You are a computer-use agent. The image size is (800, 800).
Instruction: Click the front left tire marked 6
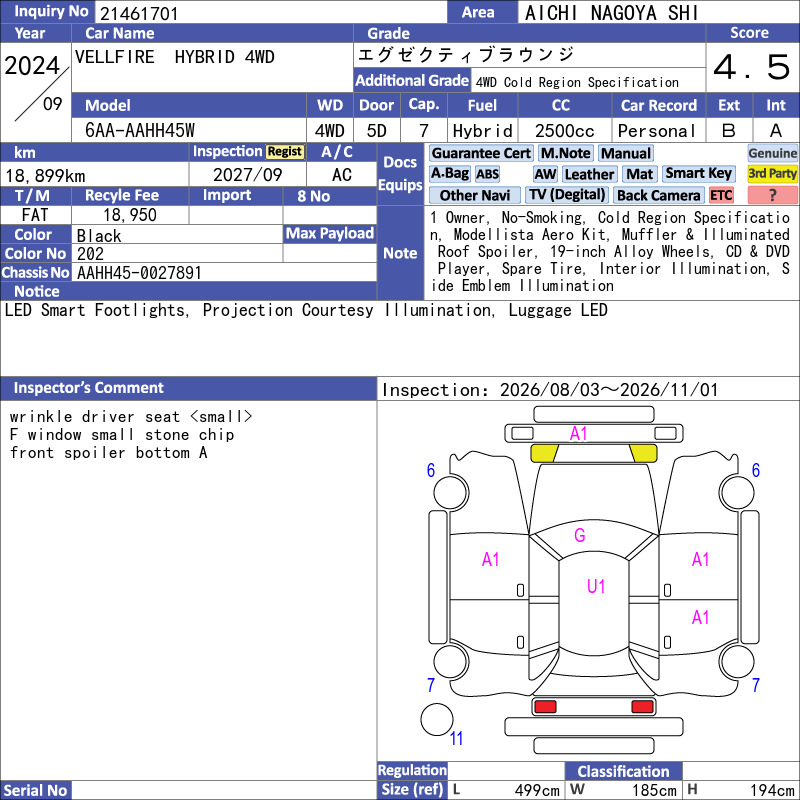(x=451, y=492)
